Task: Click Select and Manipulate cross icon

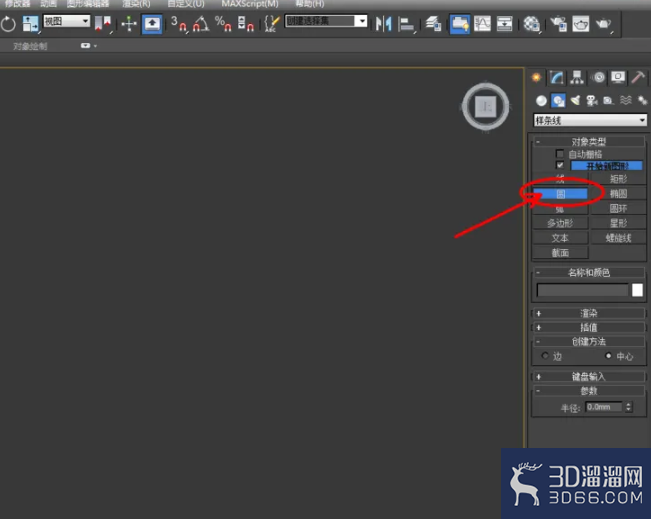Action: click(129, 24)
